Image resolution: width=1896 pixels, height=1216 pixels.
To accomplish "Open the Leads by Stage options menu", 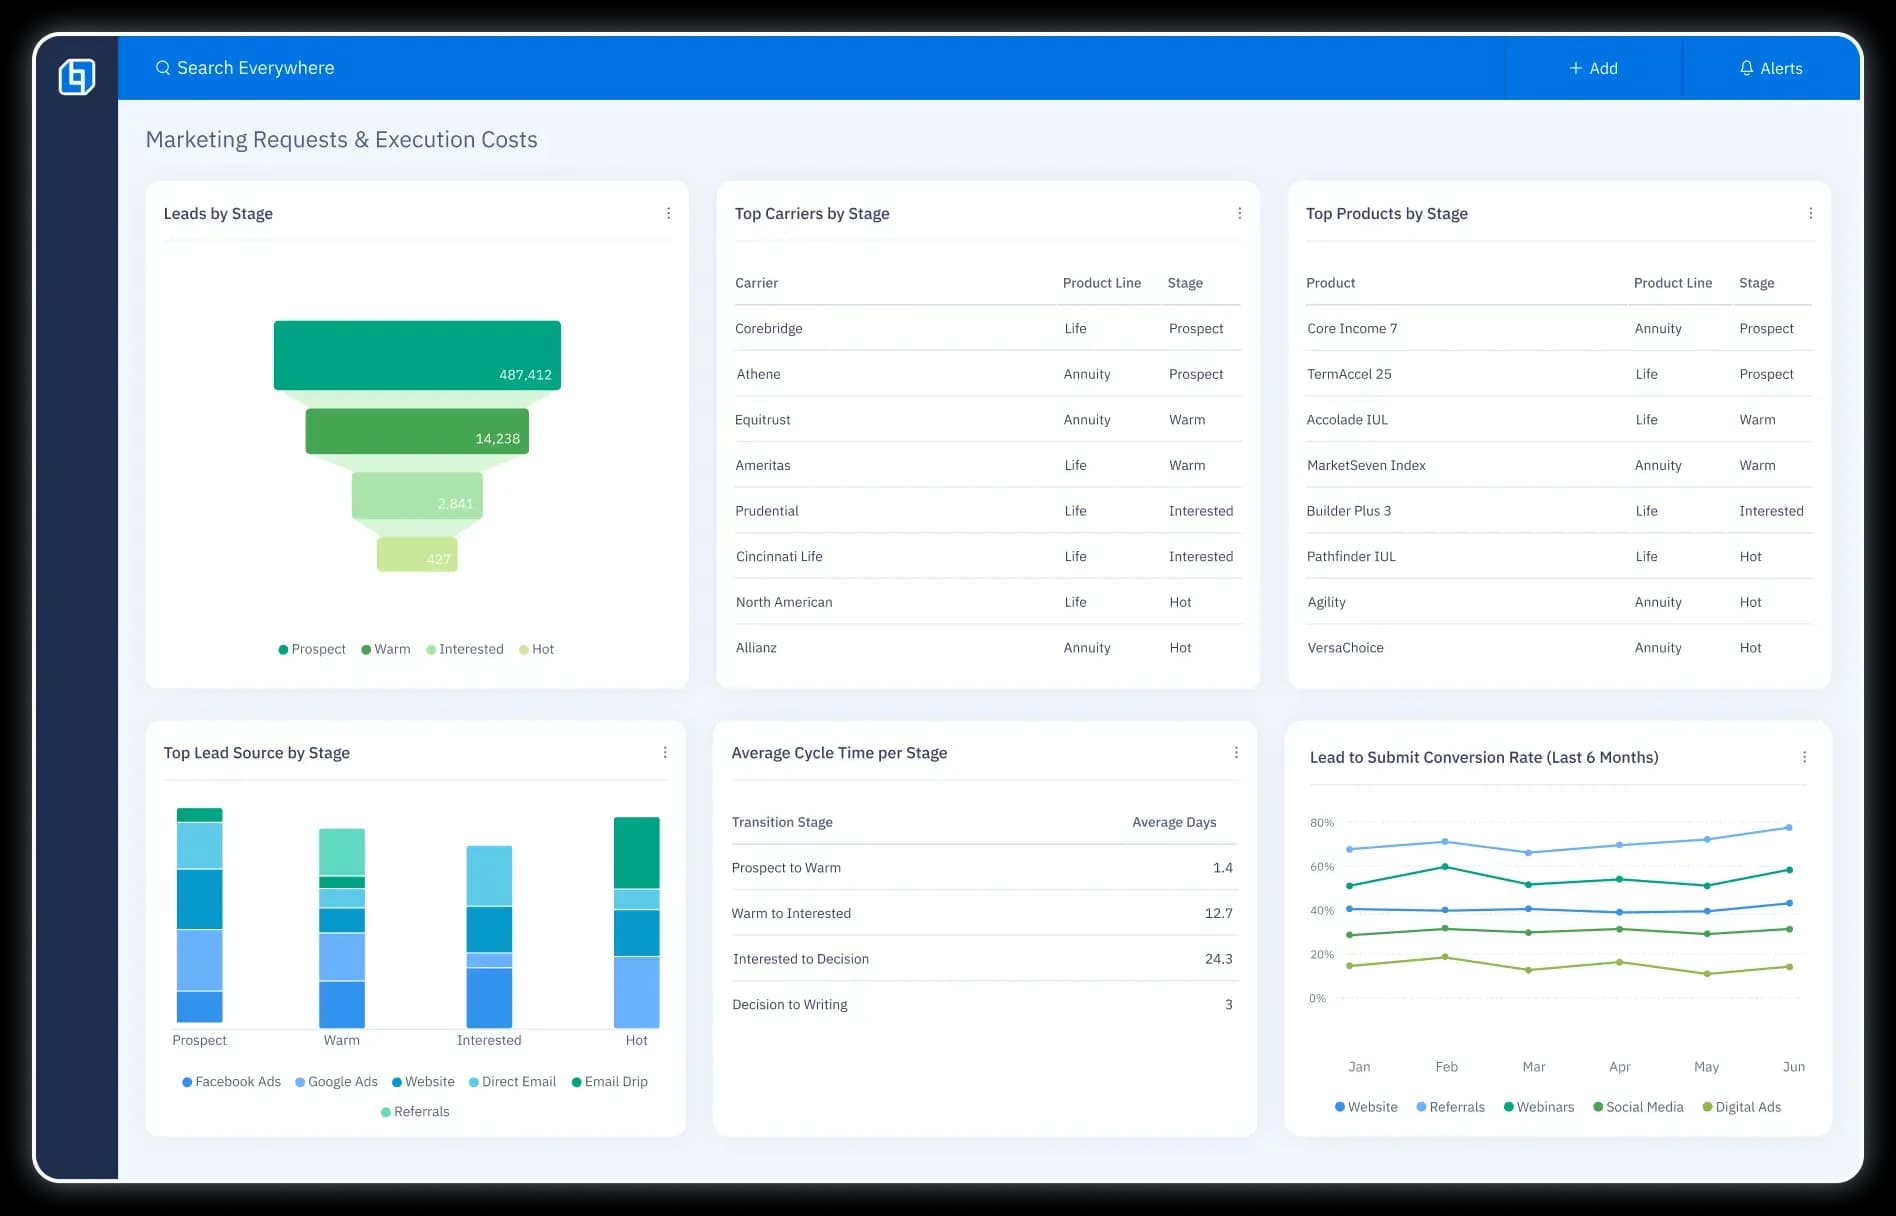I will click(x=668, y=213).
